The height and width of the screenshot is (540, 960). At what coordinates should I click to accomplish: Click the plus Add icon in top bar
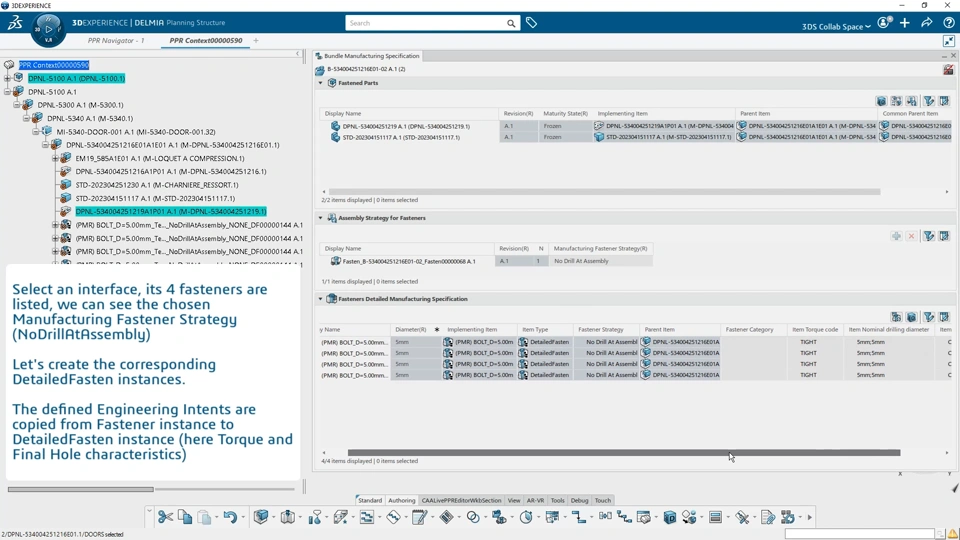pos(905,23)
